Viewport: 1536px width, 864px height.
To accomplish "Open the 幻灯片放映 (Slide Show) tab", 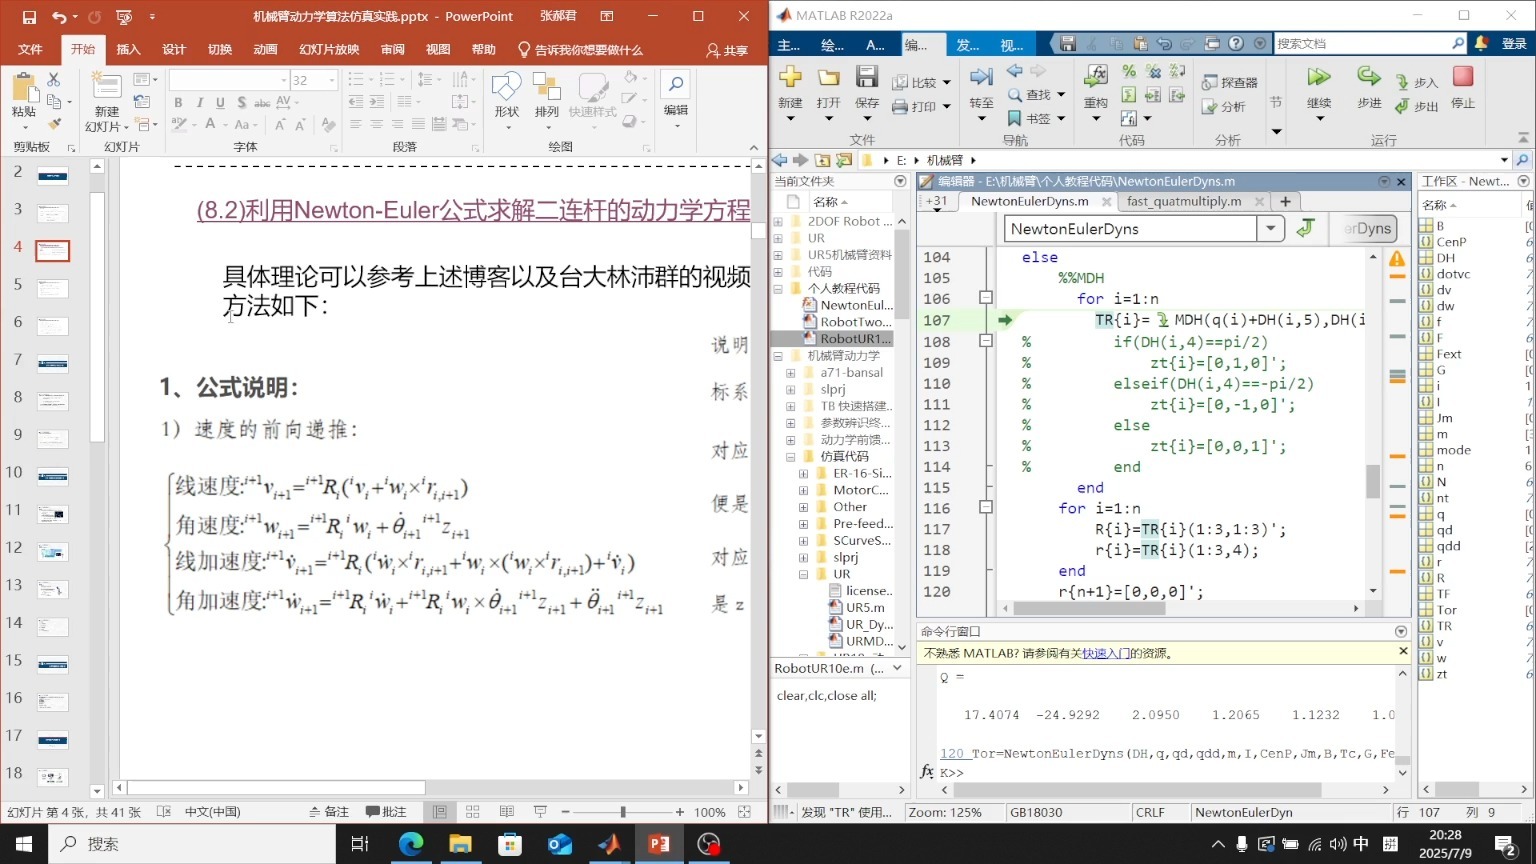I will click(329, 49).
